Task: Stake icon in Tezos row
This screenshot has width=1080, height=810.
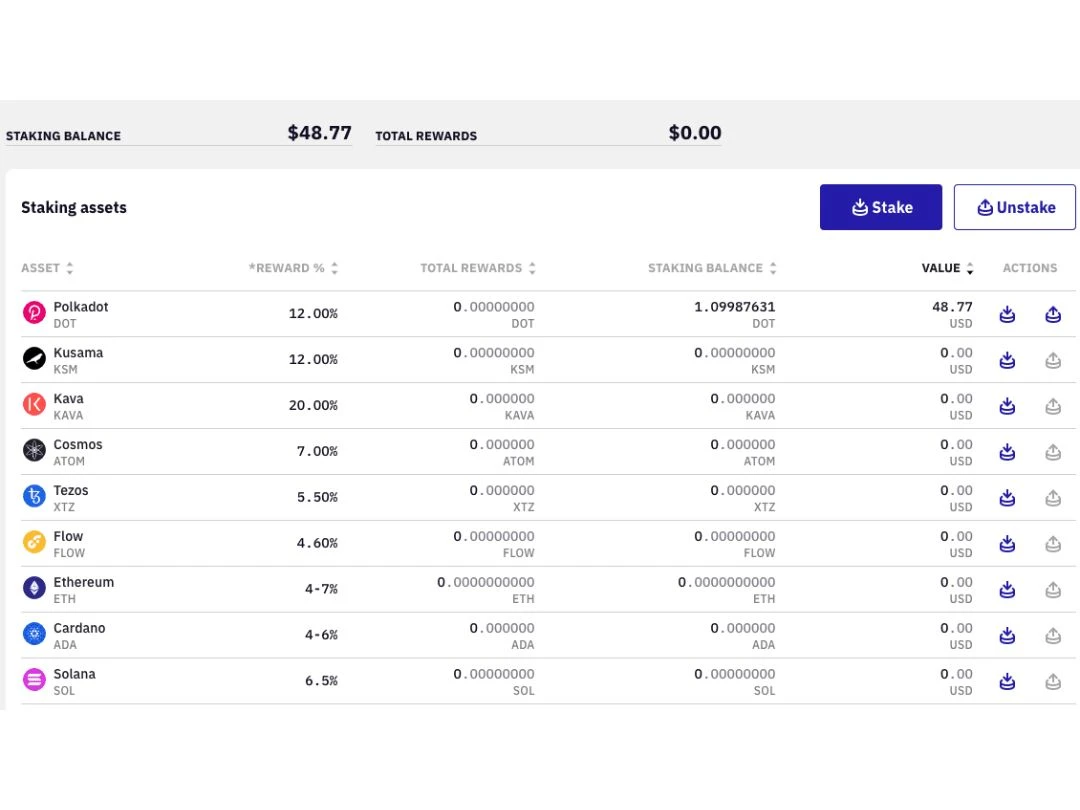Action: click(1007, 498)
